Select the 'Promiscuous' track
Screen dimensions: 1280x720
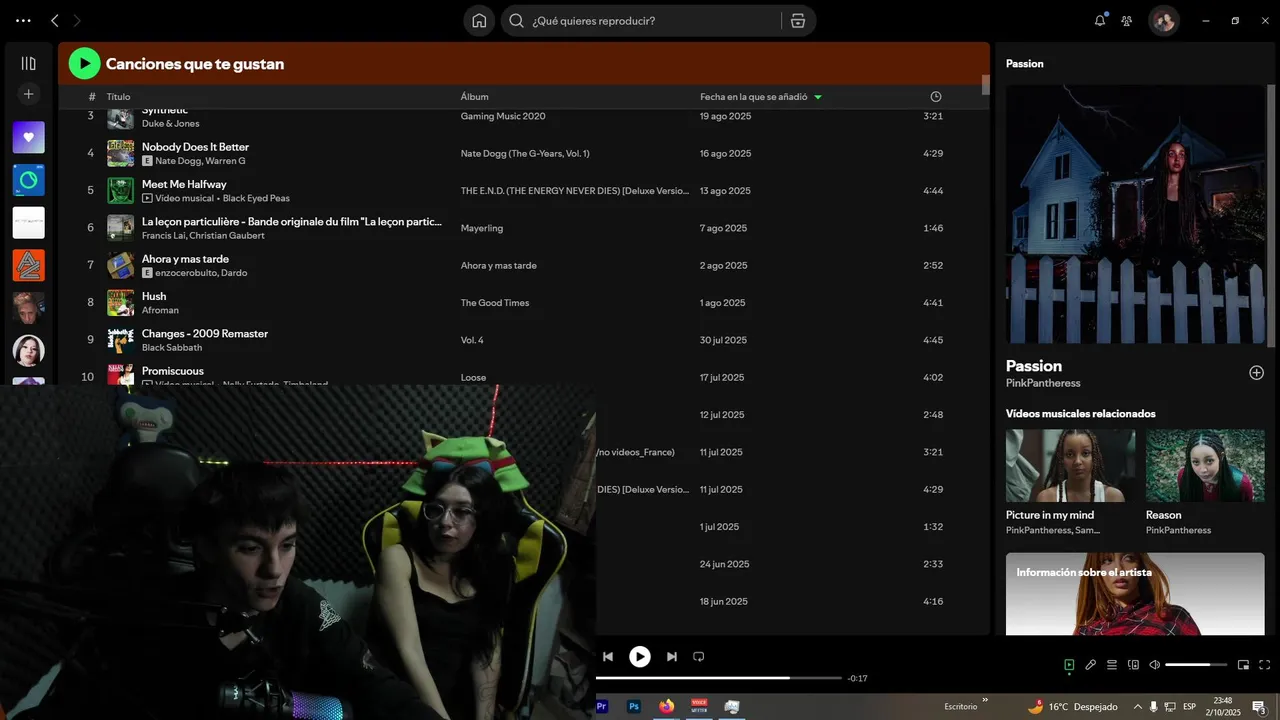pyautogui.click(x=173, y=371)
